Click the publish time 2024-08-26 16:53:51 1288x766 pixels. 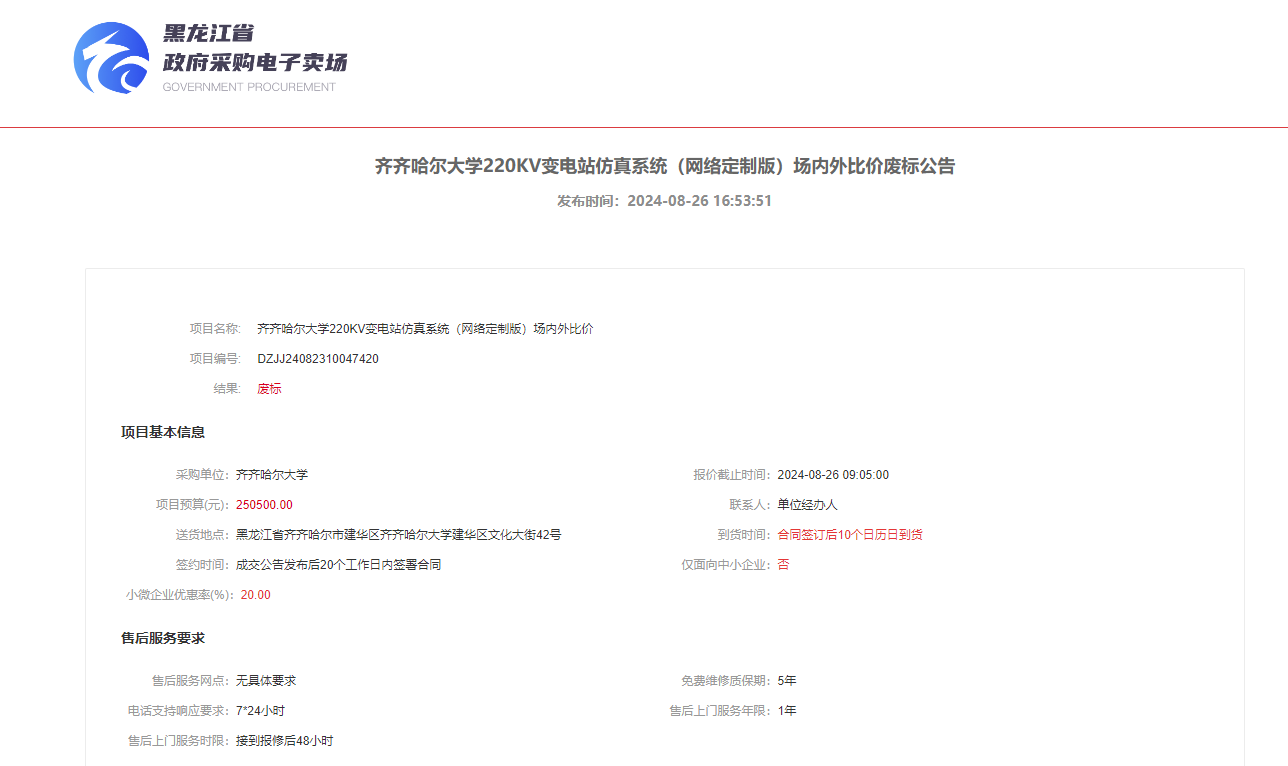click(x=699, y=201)
